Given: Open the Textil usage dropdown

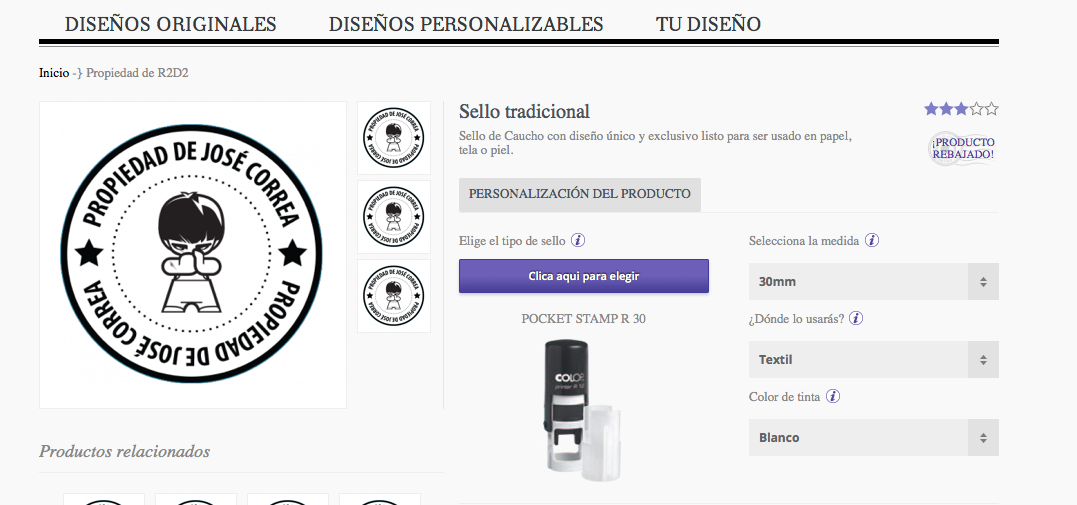Looking at the screenshot, I should click(874, 359).
